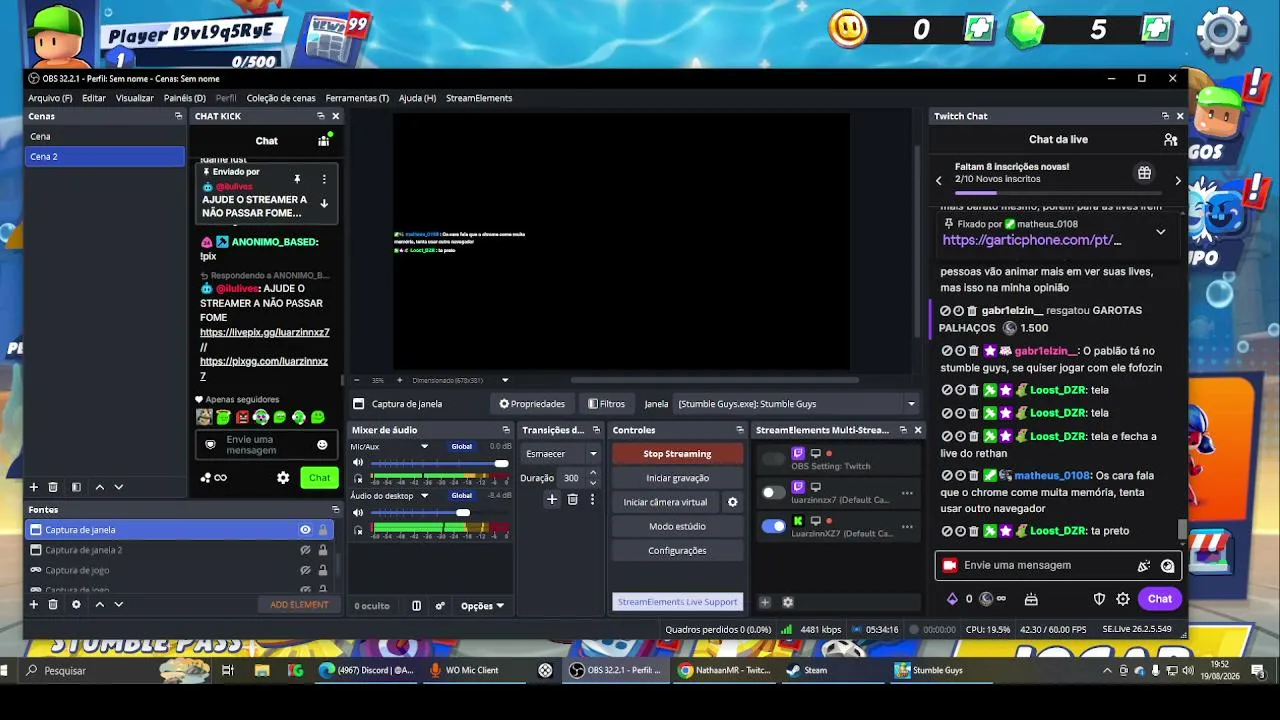The height and width of the screenshot is (720, 1280).
Task: Open Kick chat settings gear
Action: pyautogui.click(x=283, y=478)
